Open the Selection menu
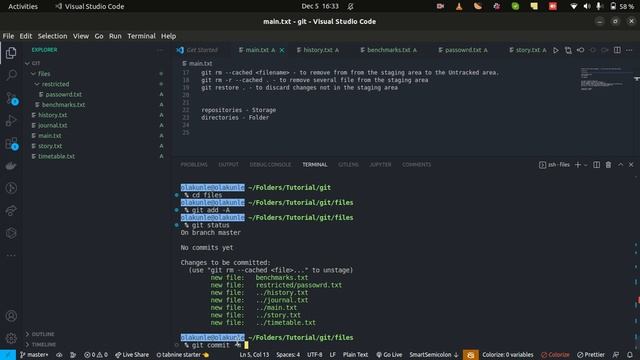This screenshot has height=360, width=640. click(x=52, y=36)
